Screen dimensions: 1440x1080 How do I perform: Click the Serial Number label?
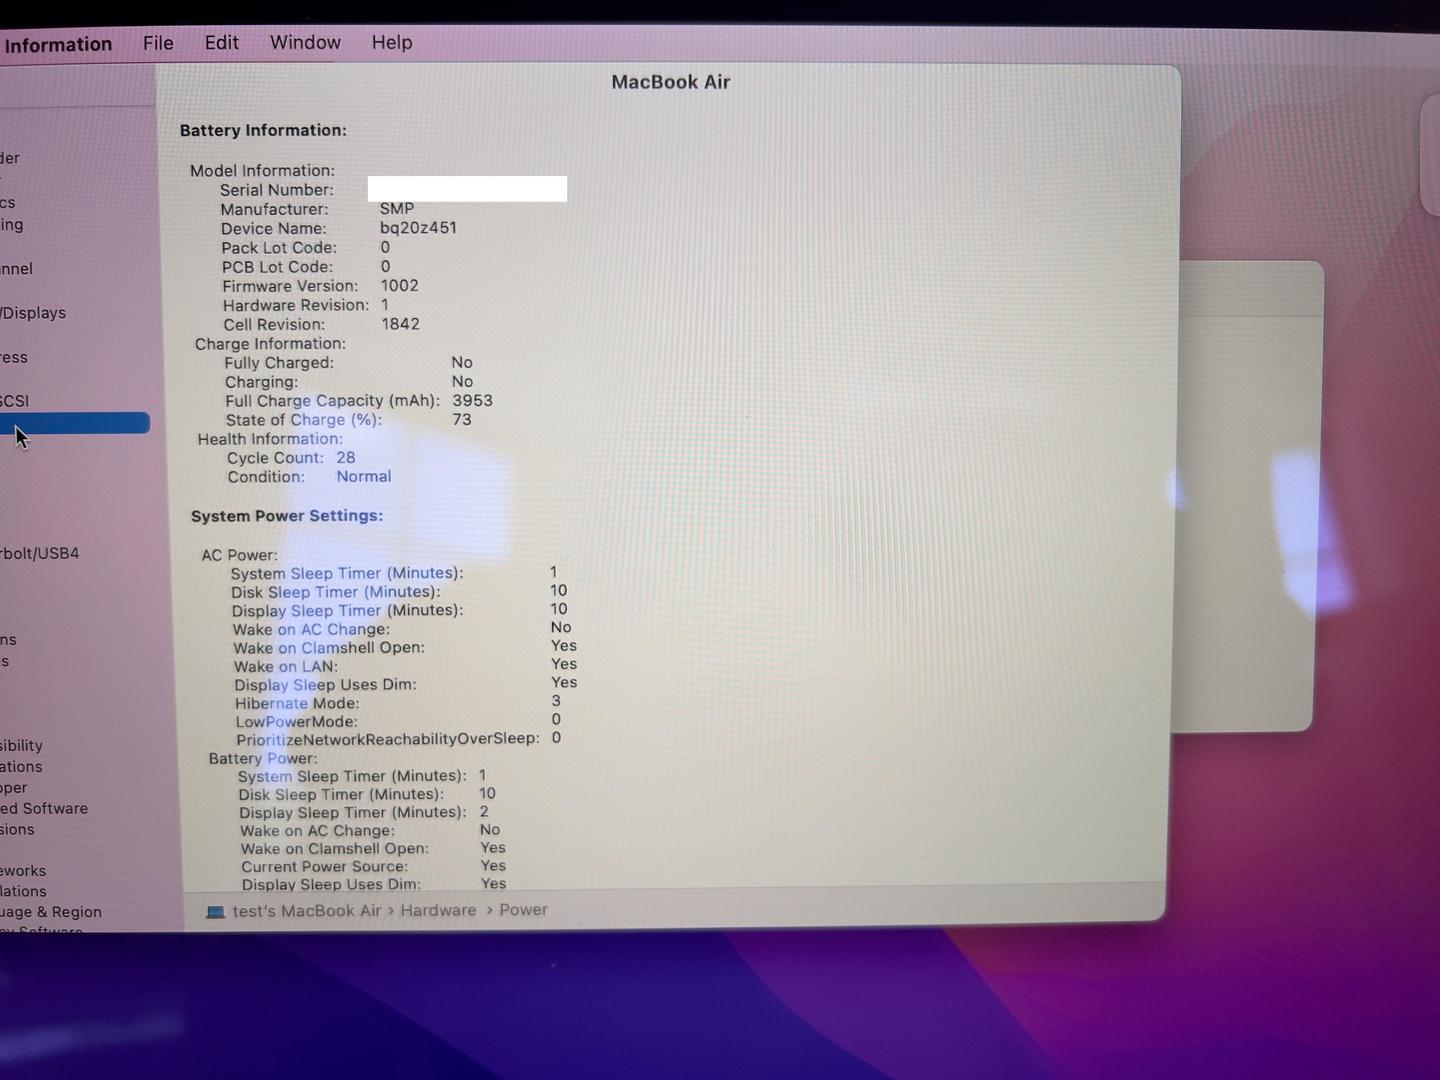[277, 190]
